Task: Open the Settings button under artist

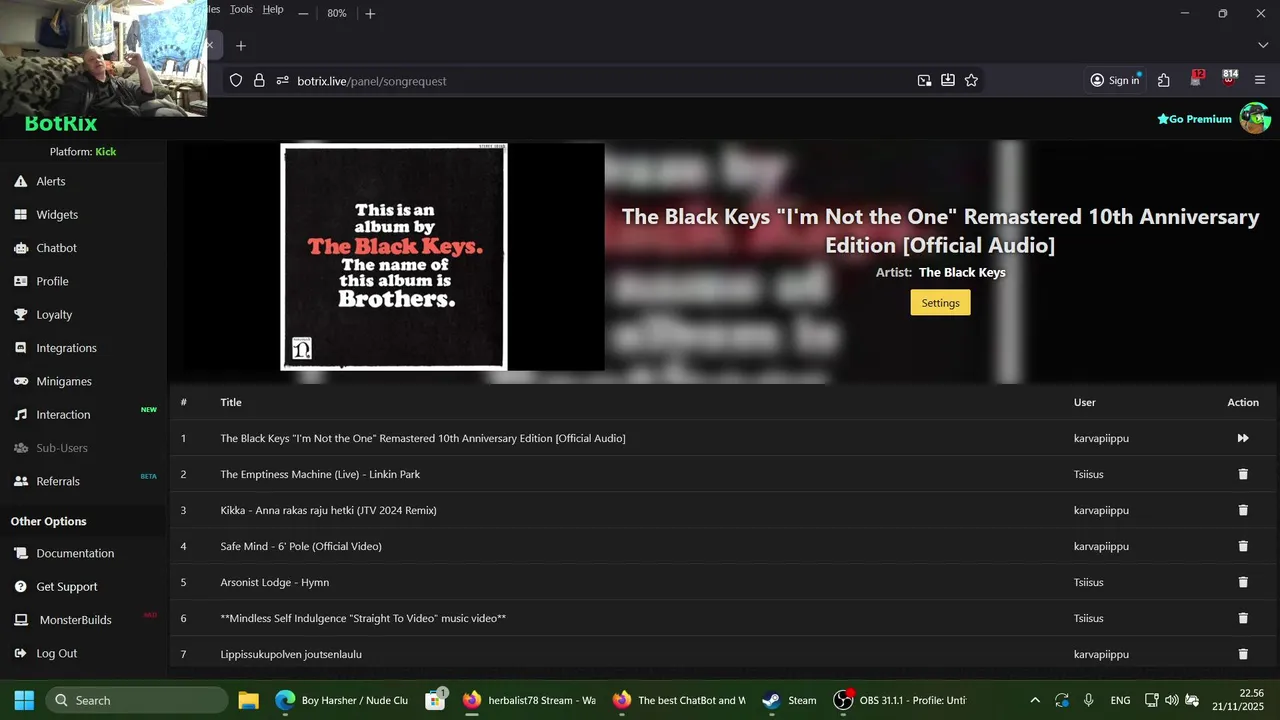Action: tap(940, 302)
